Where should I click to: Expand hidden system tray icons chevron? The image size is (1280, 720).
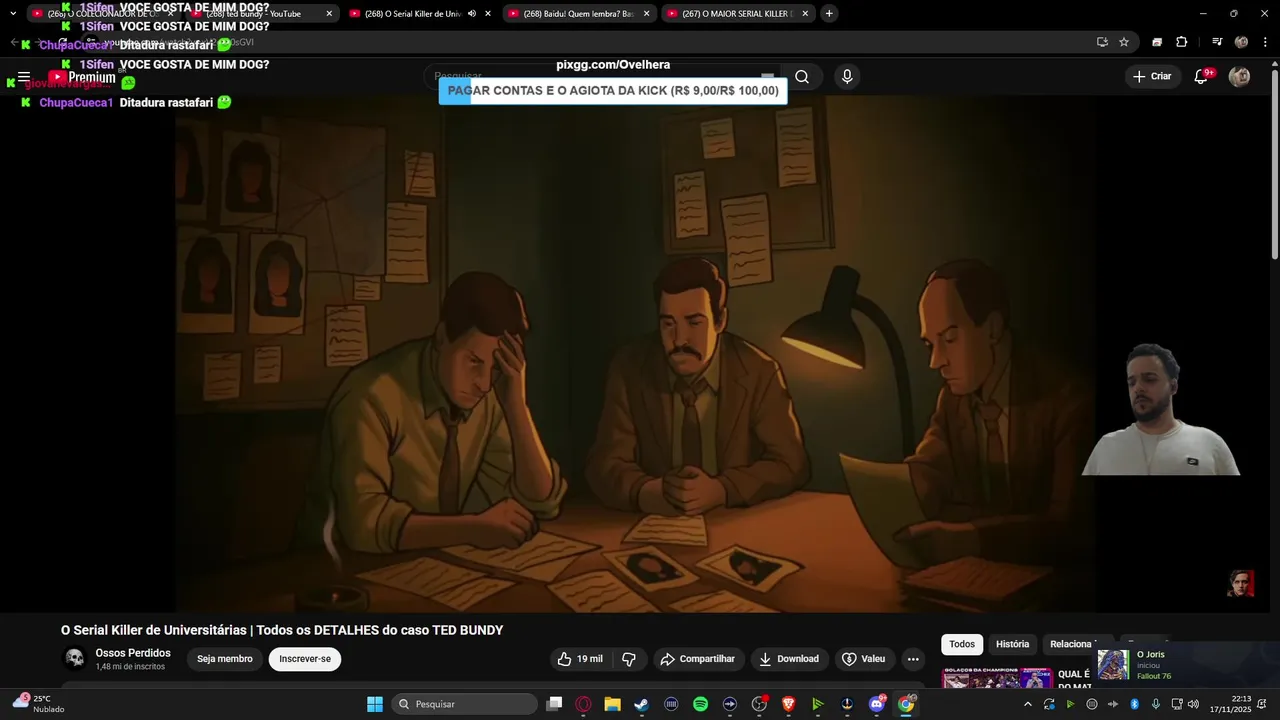click(x=1027, y=704)
